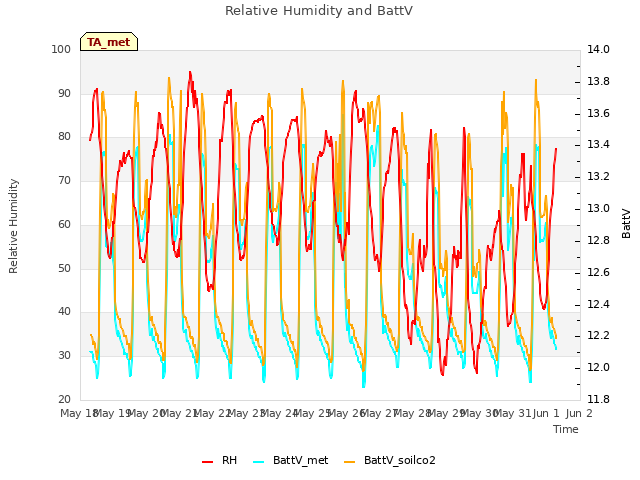
Task: Click the red RH legend swatch
Action: (x=207, y=462)
